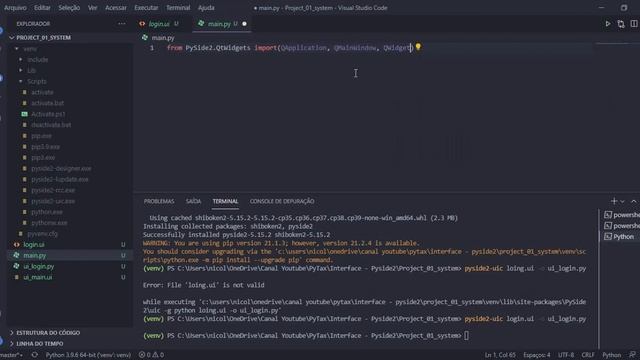Open login.ui from the explorer tree
Screen dimensions: 640x360
33,245
